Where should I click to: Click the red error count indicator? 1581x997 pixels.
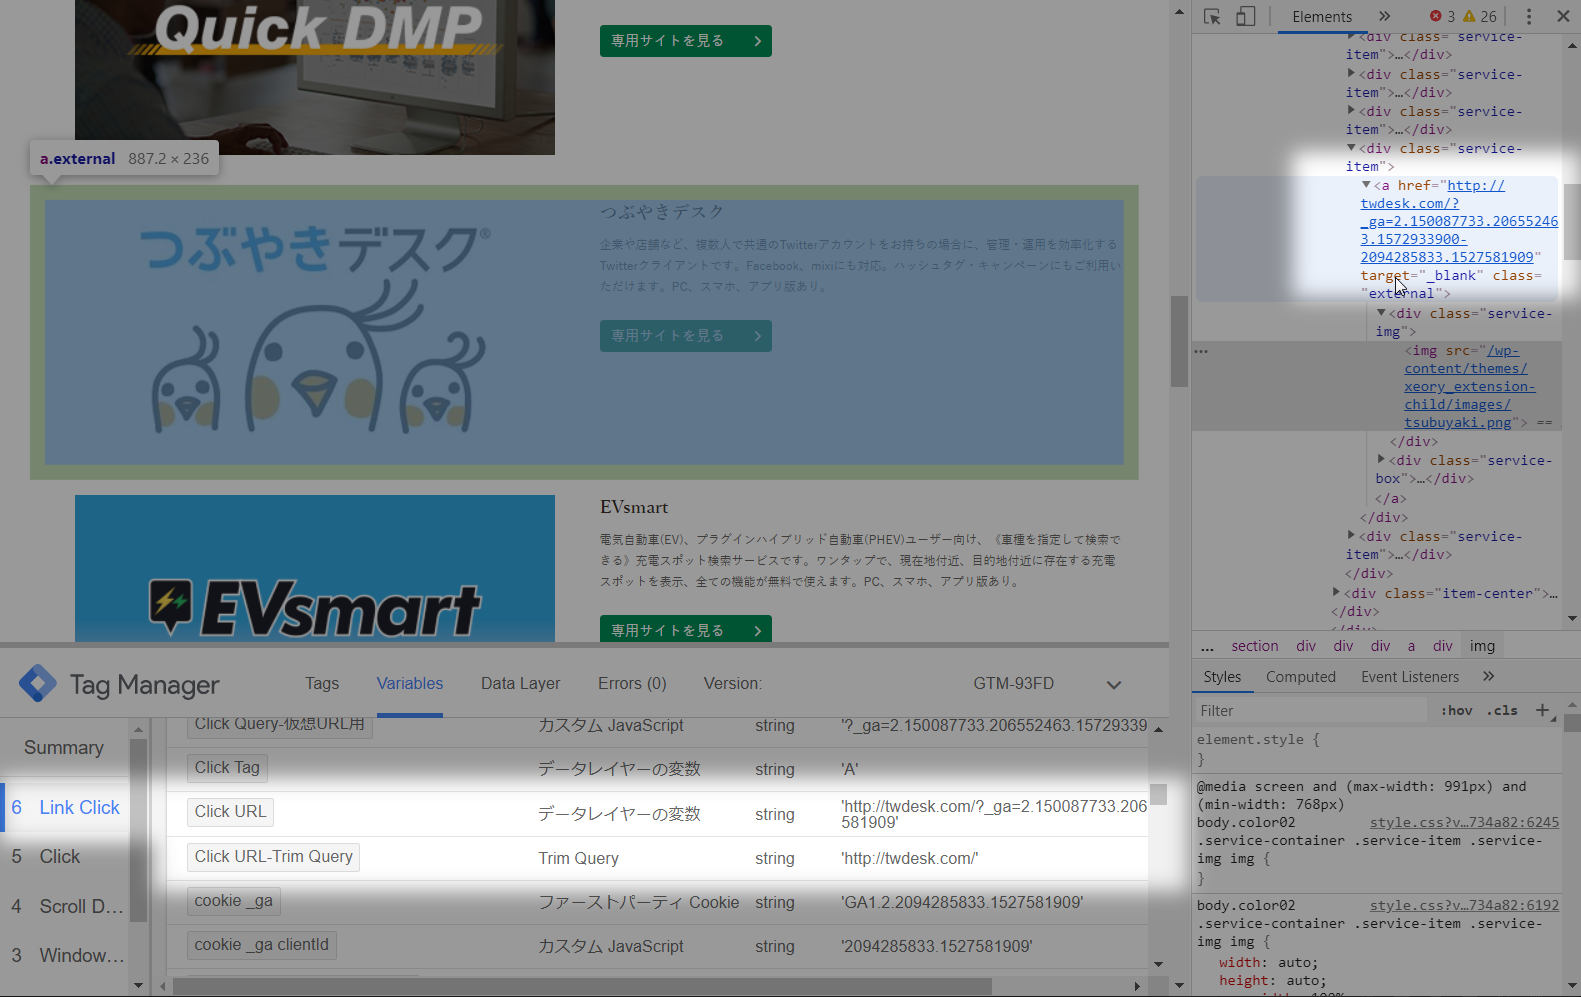(1442, 16)
